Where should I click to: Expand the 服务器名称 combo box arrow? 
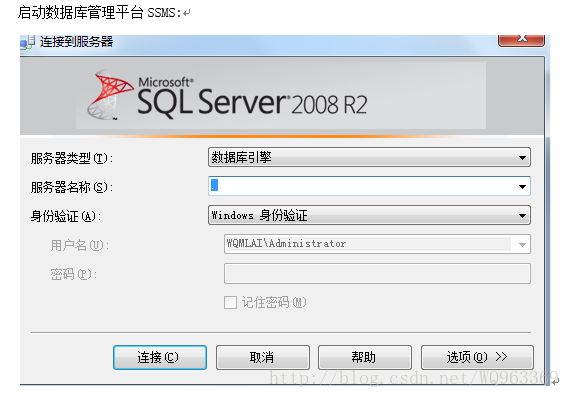click(522, 186)
